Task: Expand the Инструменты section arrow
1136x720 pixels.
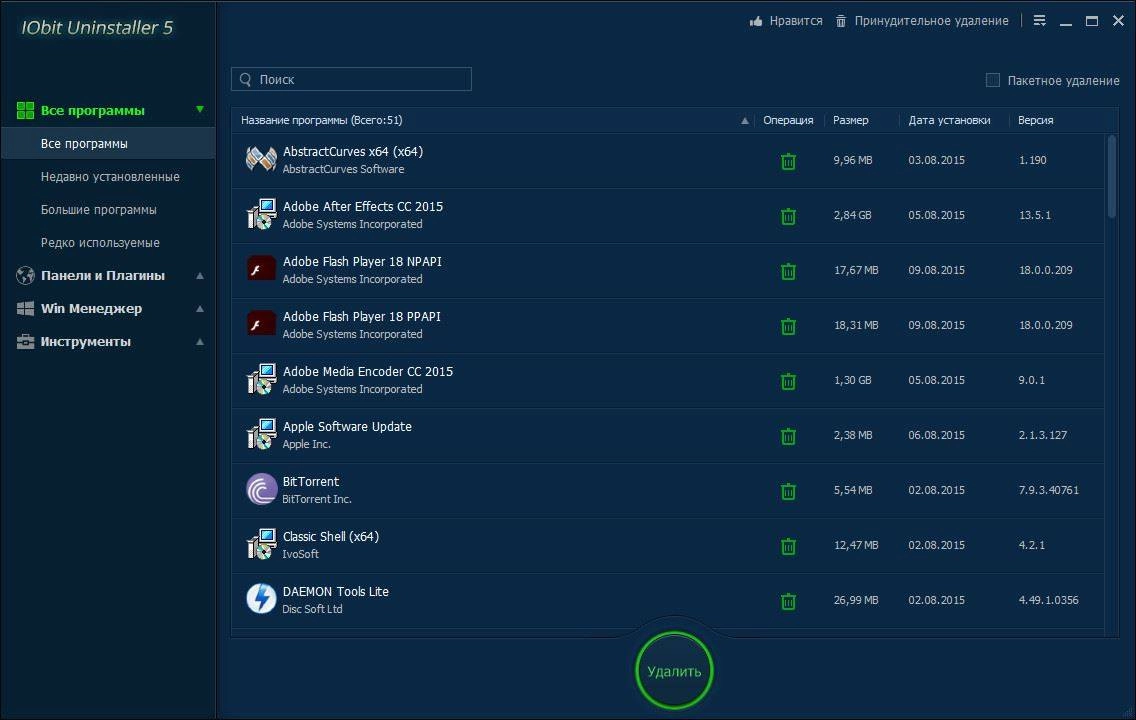Action: point(200,341)
